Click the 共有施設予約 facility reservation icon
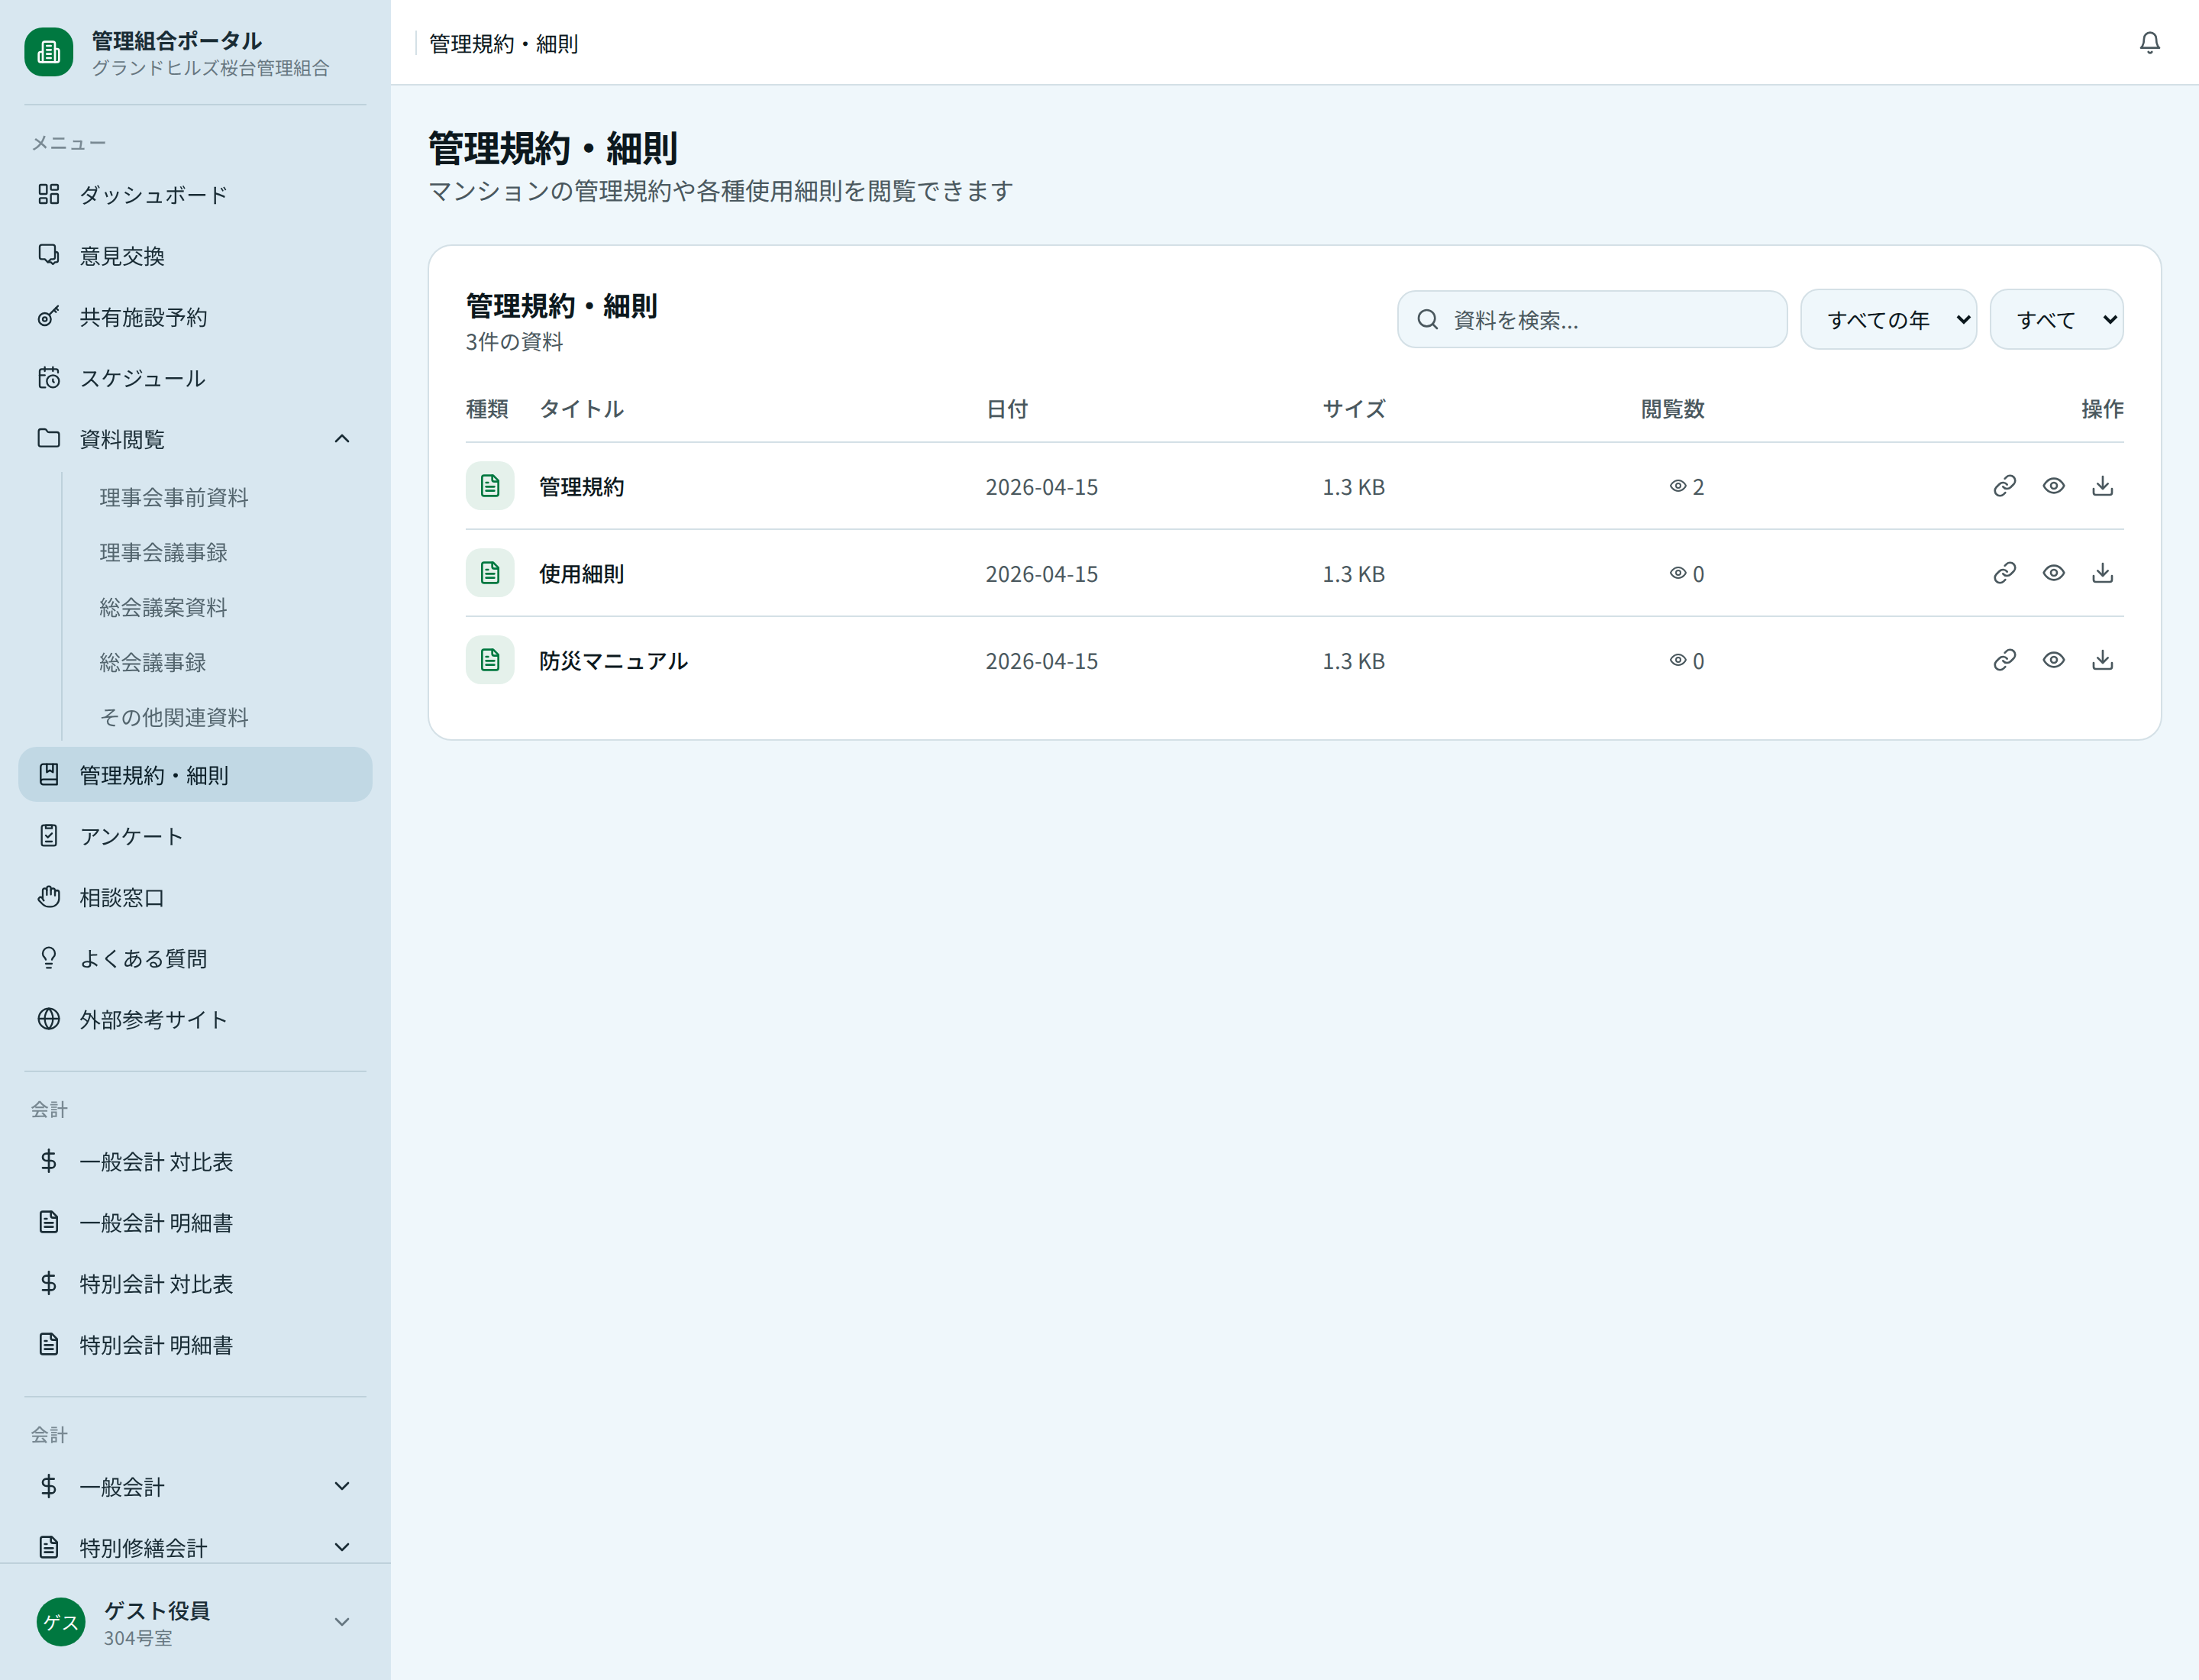The image size is (2199, 1680). tap(49, 316)
